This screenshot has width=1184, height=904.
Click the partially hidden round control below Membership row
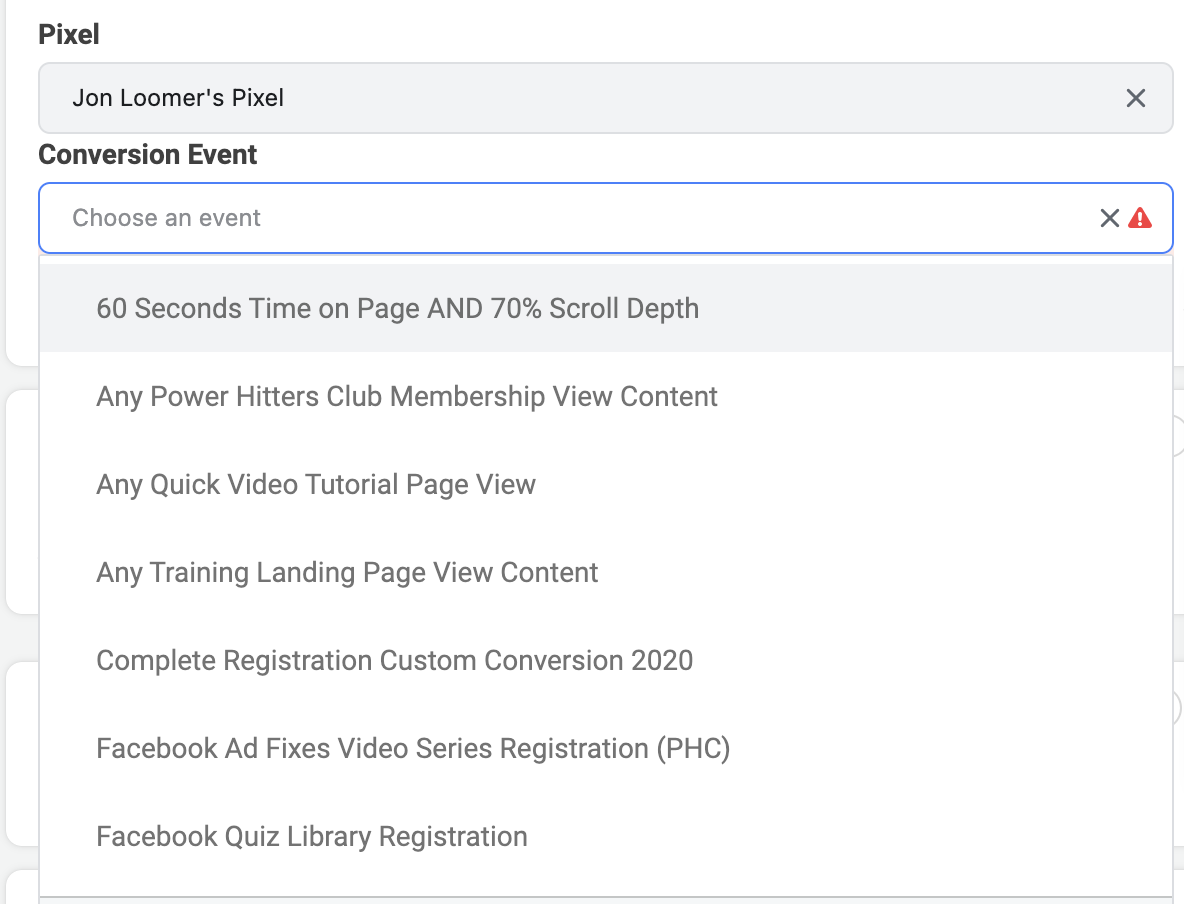pyautogui.click(x=1178, y=435)
